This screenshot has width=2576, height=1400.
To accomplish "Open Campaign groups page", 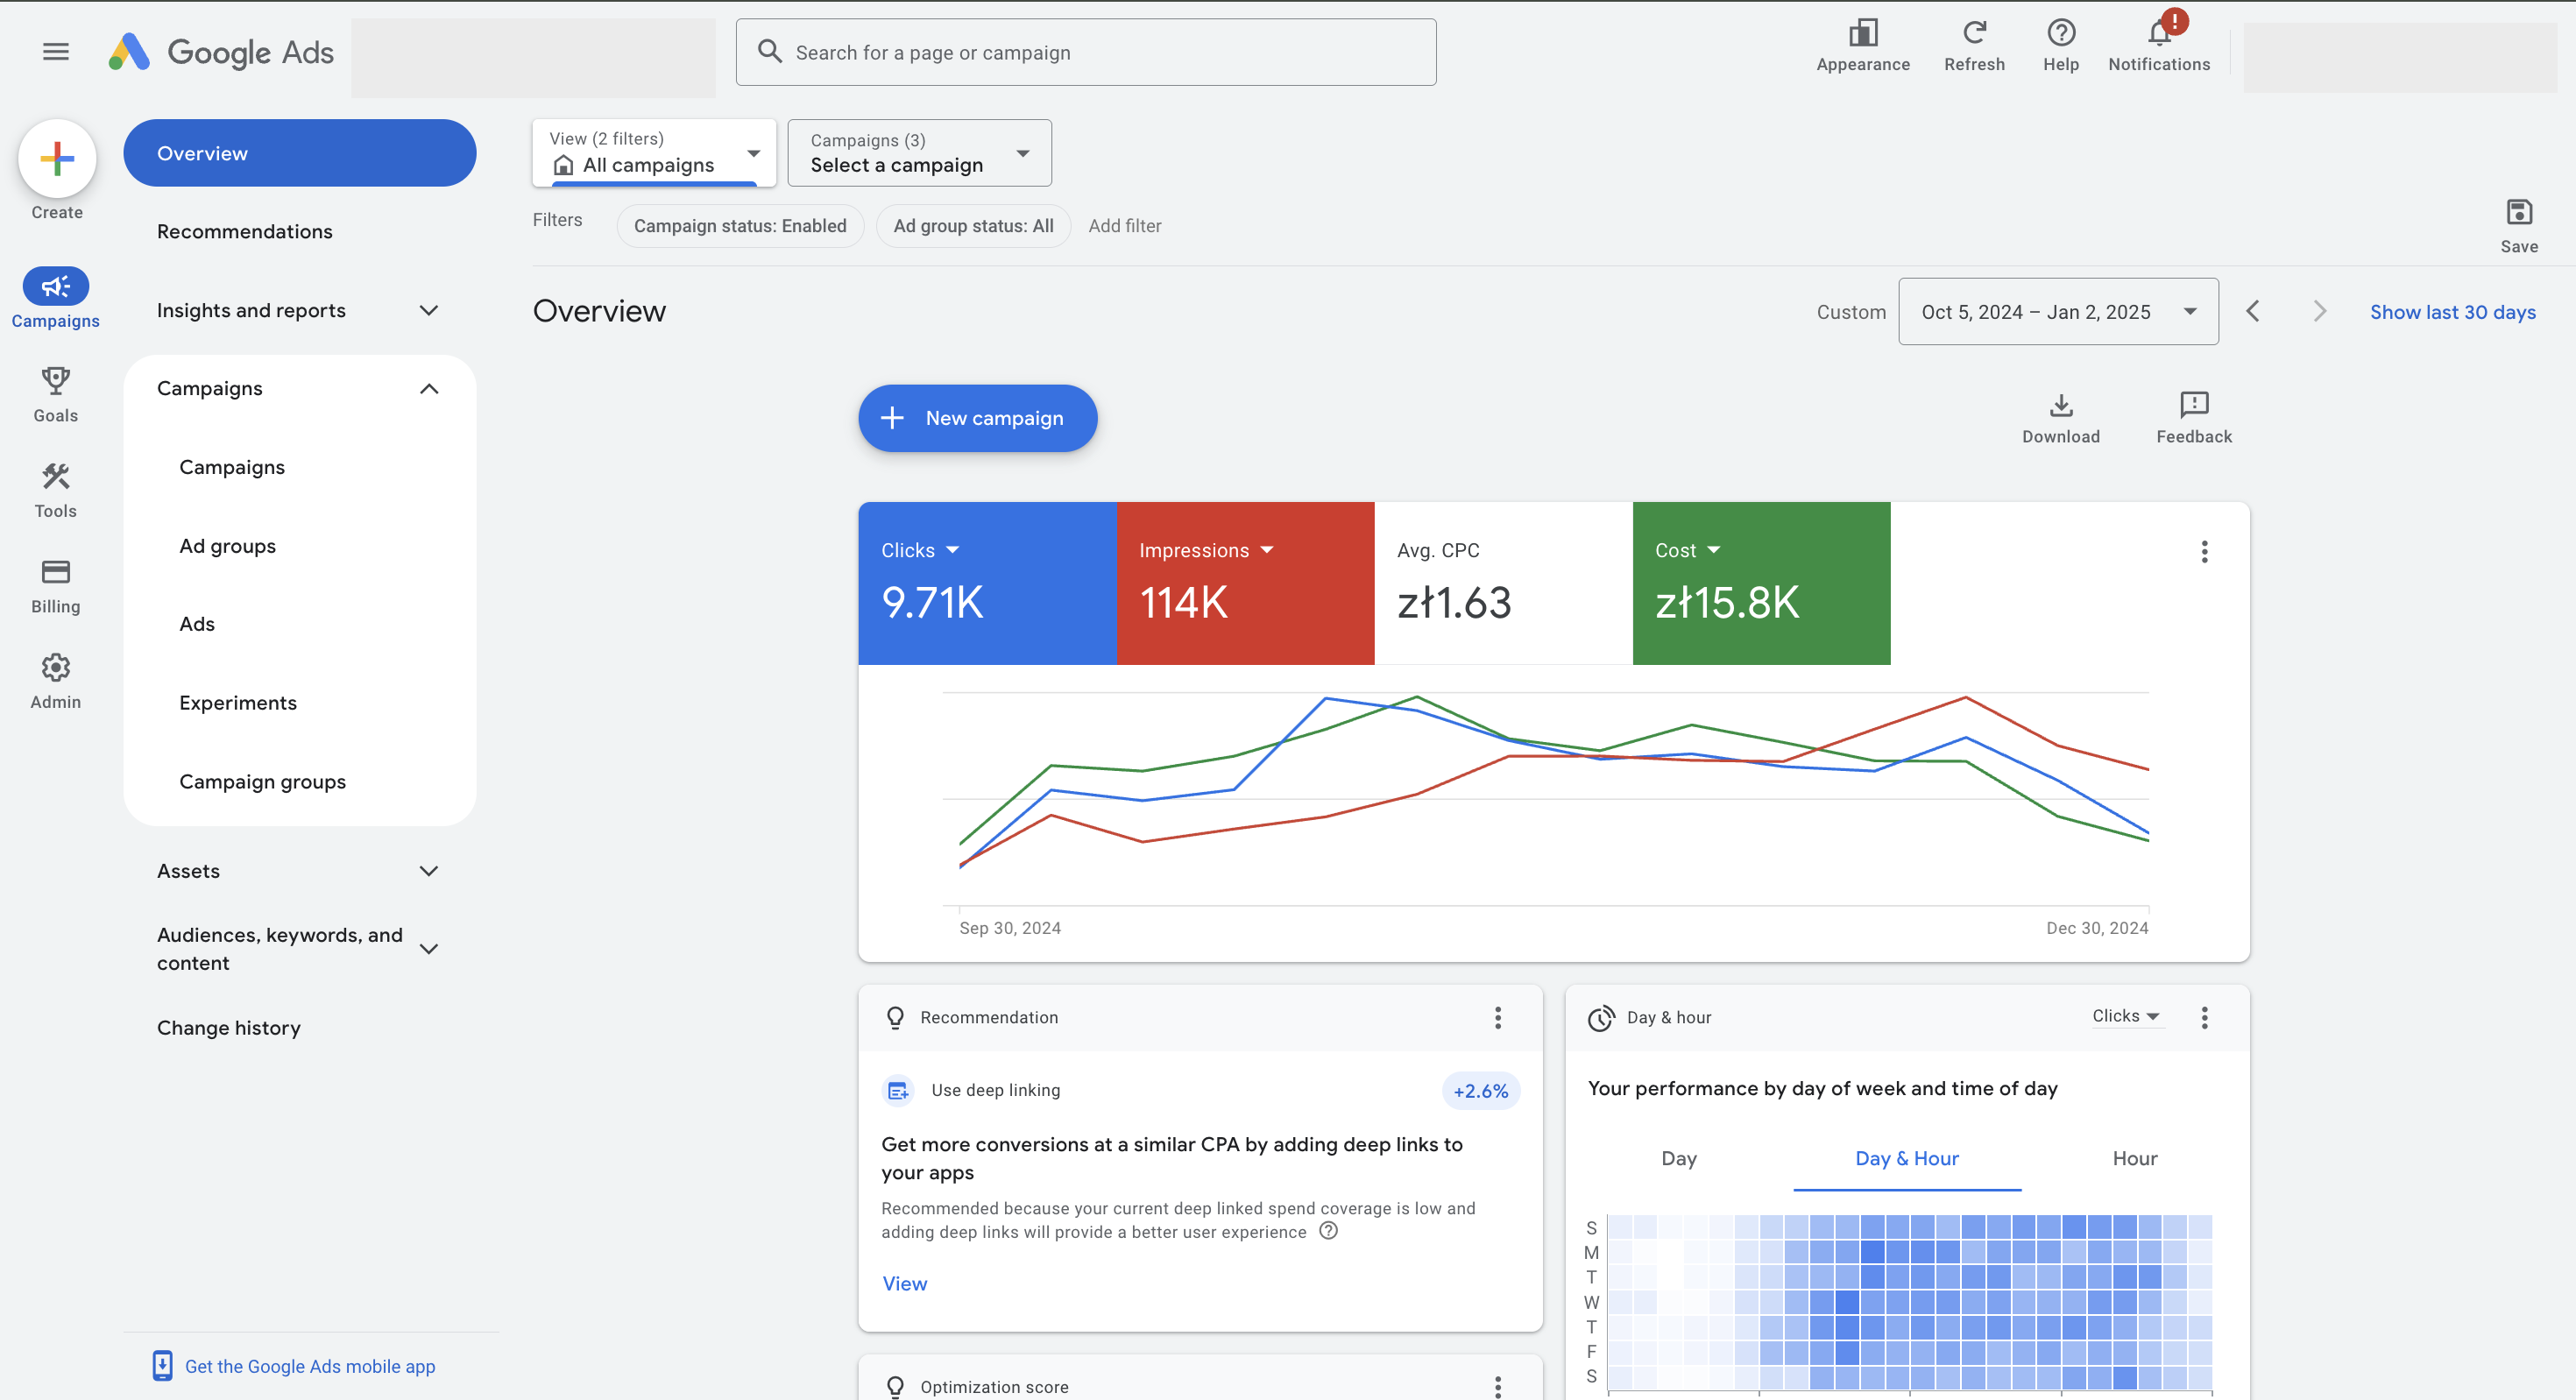I will [262, 782].
